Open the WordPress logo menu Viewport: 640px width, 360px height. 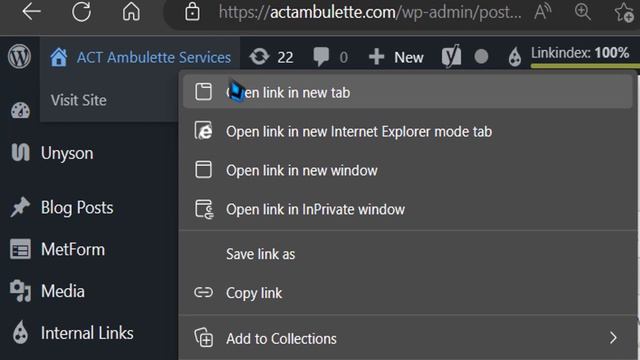[x=20, y=56]
